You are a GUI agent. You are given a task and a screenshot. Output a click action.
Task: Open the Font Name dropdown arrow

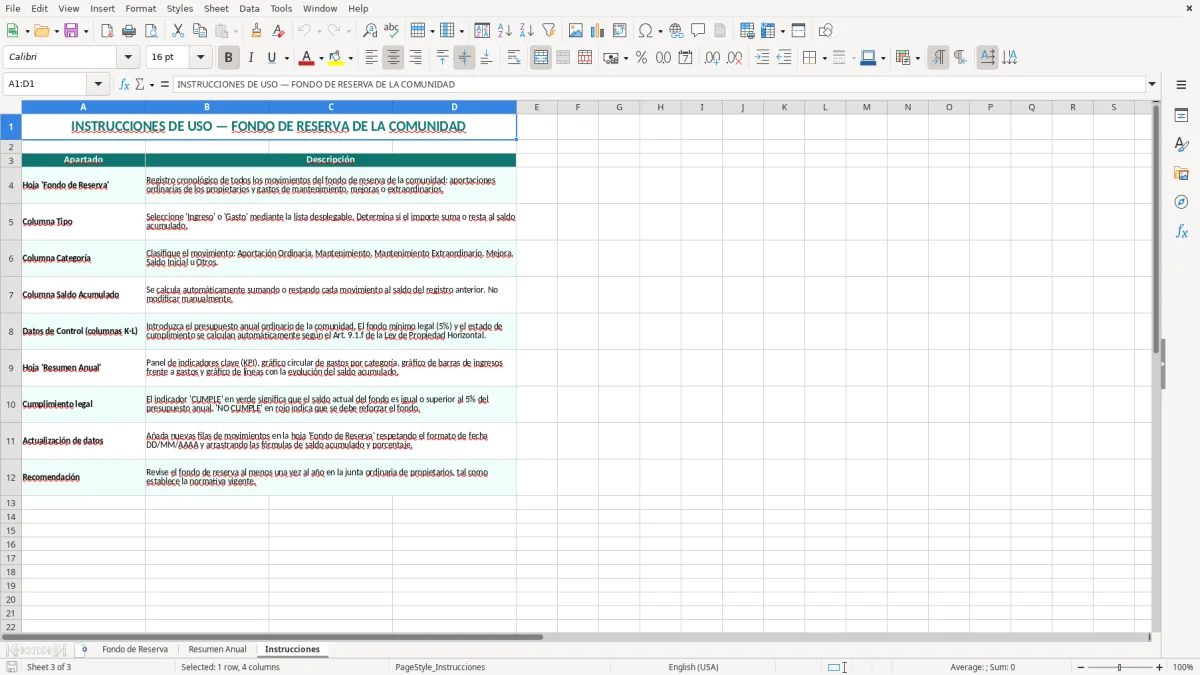[x=128, y=58]
